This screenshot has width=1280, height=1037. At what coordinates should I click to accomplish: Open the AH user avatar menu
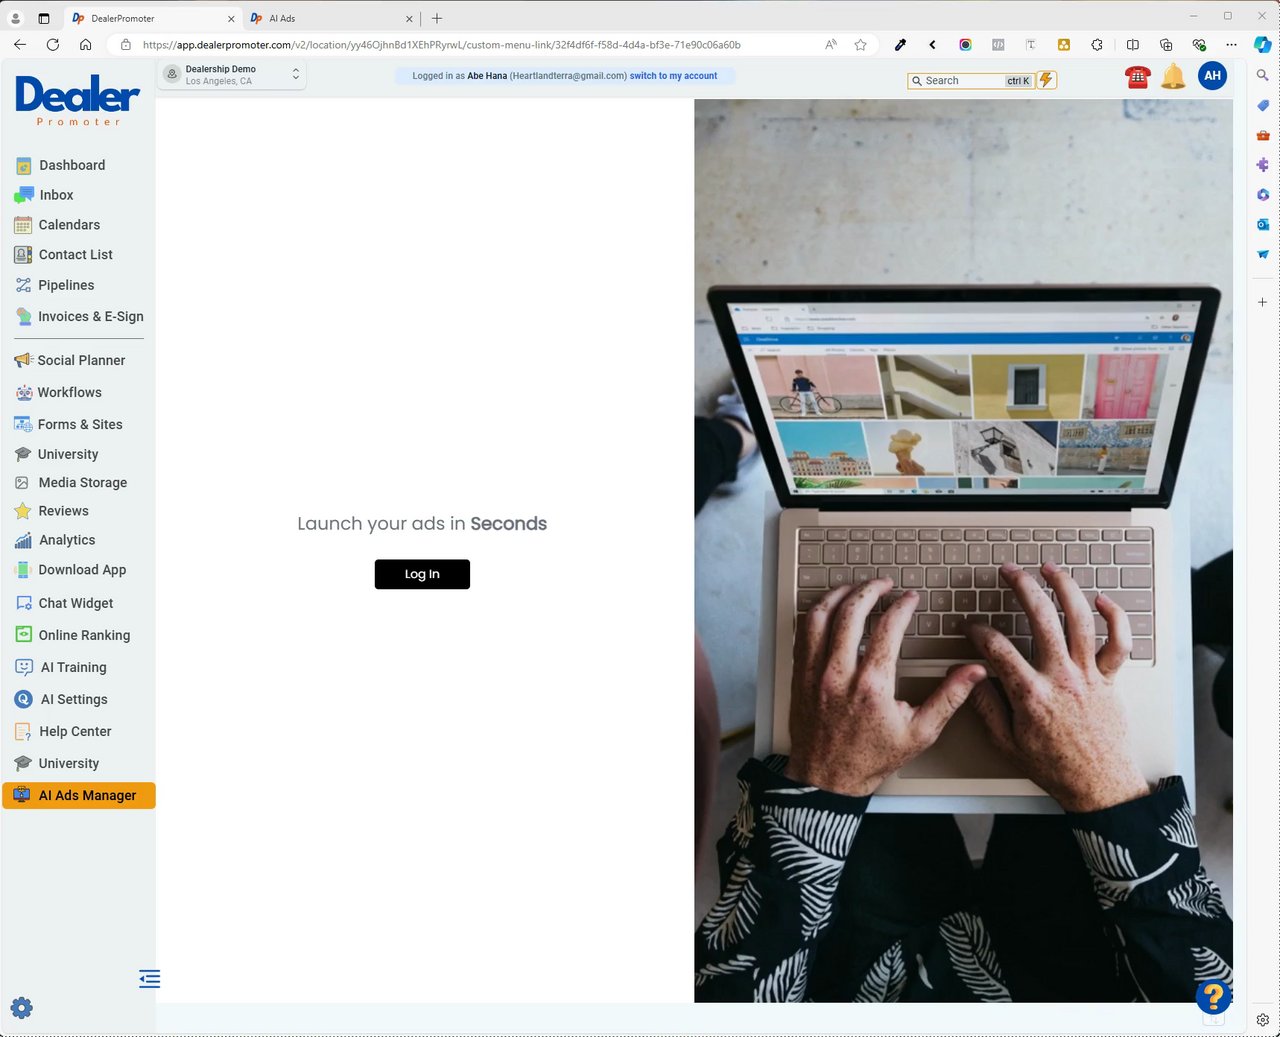tap(1212, 76)
